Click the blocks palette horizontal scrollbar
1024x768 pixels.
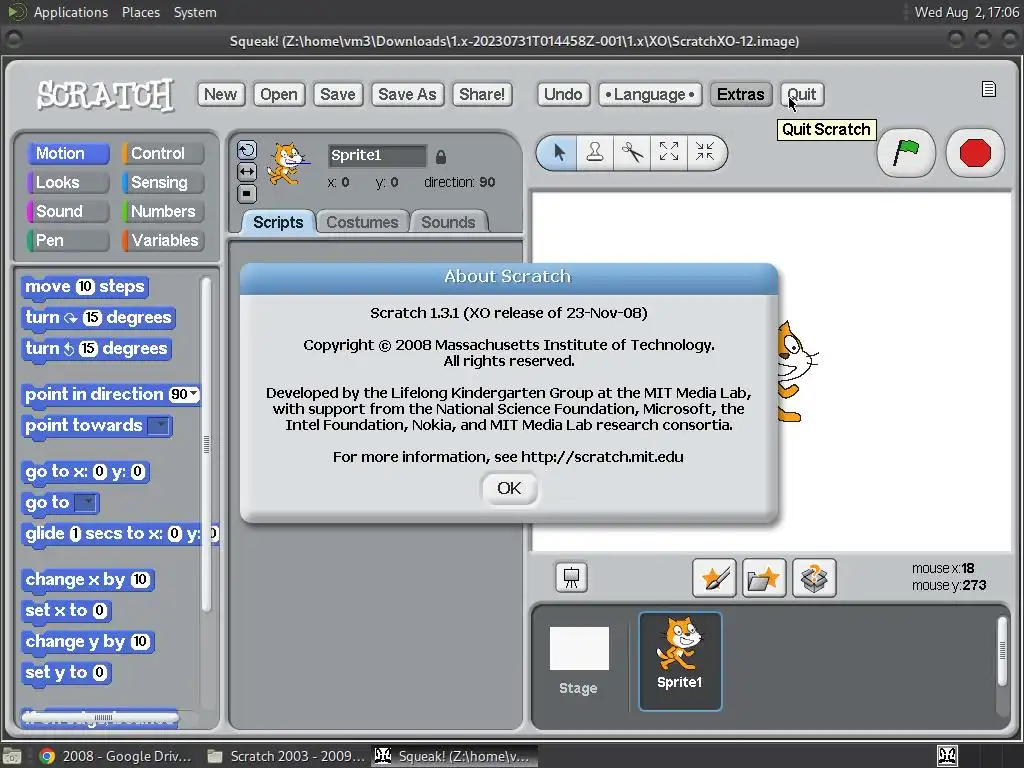click(x=101, y=717)
